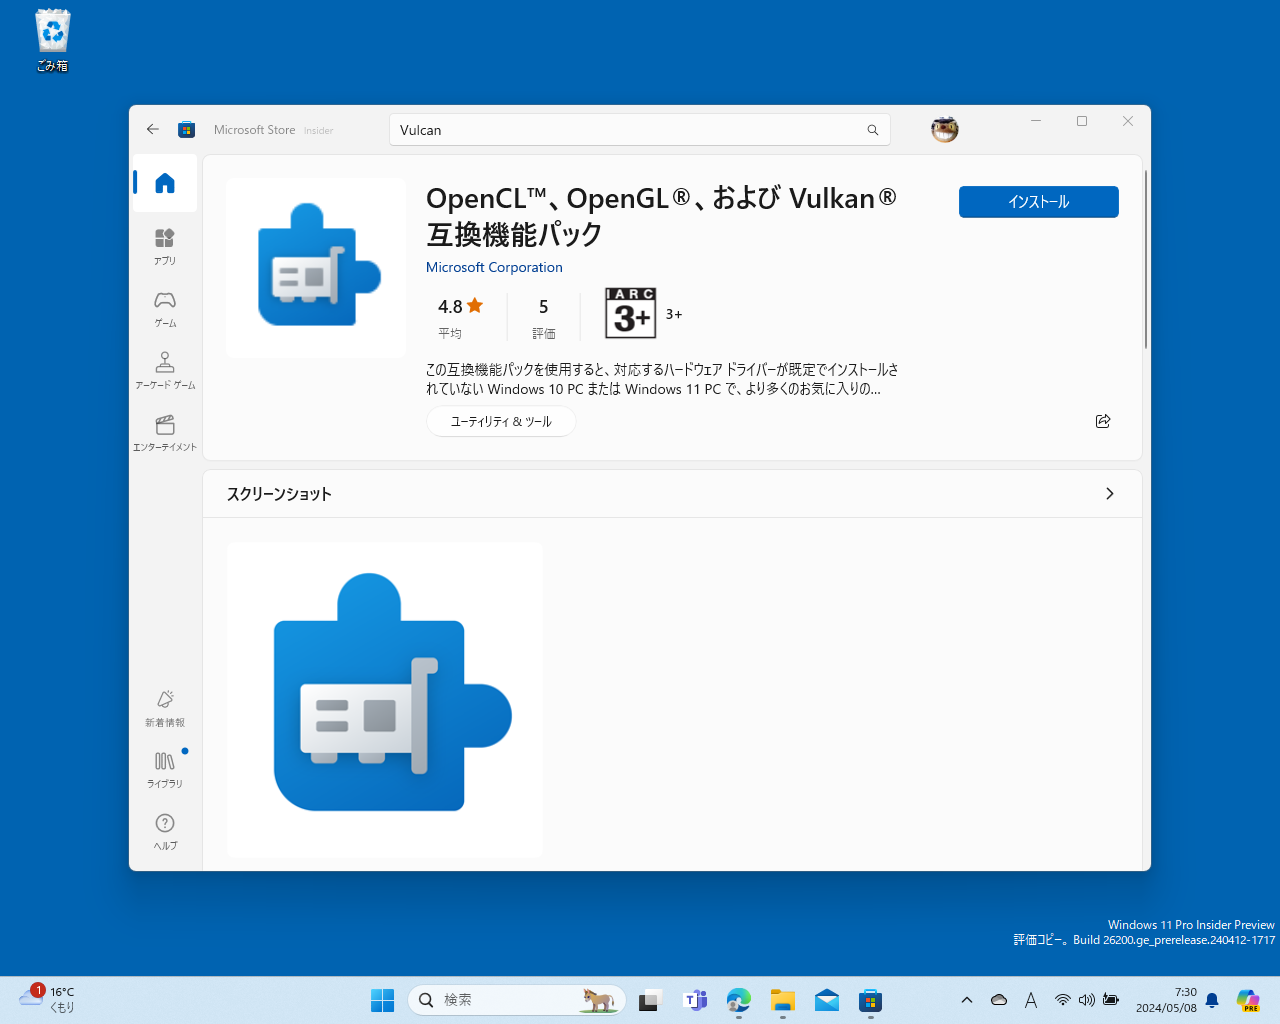
Task: Open Task View from the taskbar
Action: 651,1000
